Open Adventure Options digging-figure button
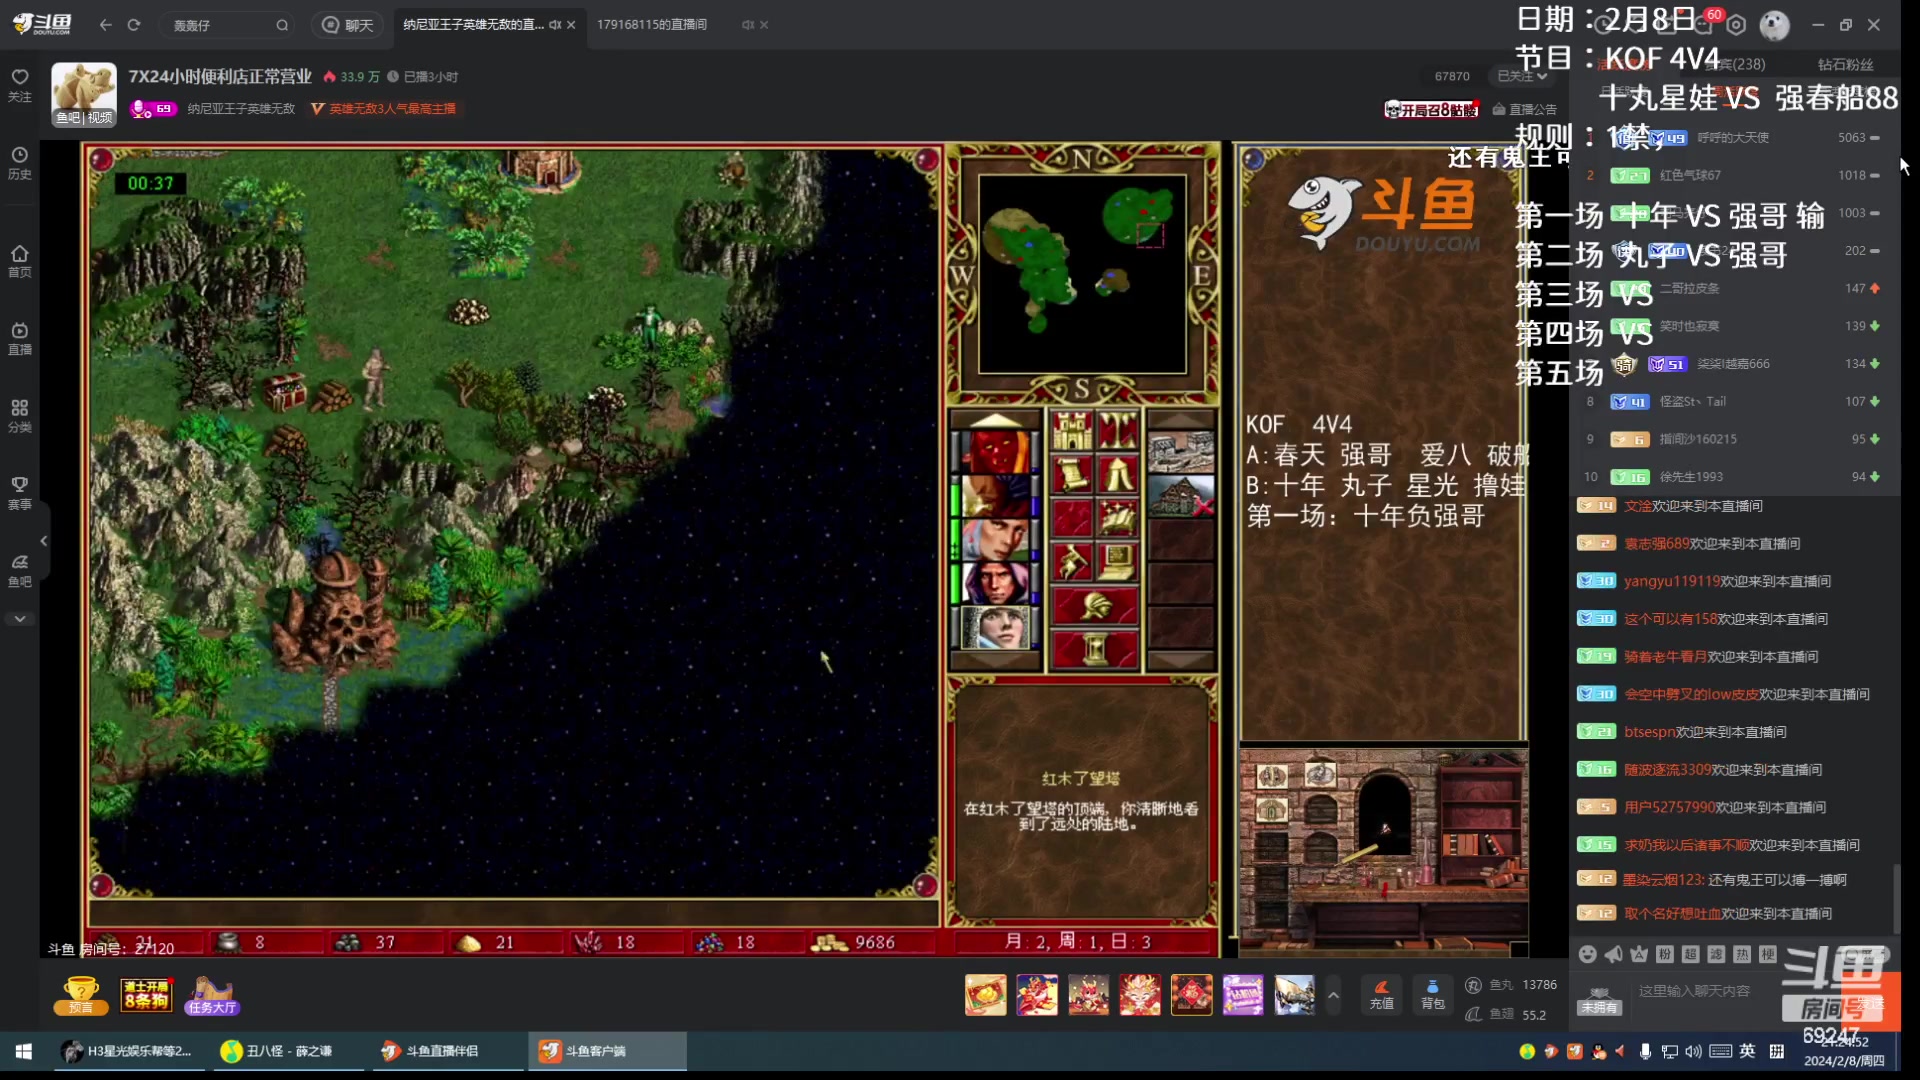Viewport: 1920px width, 1080px height. pyautogui.click(x=1072, y=562)
